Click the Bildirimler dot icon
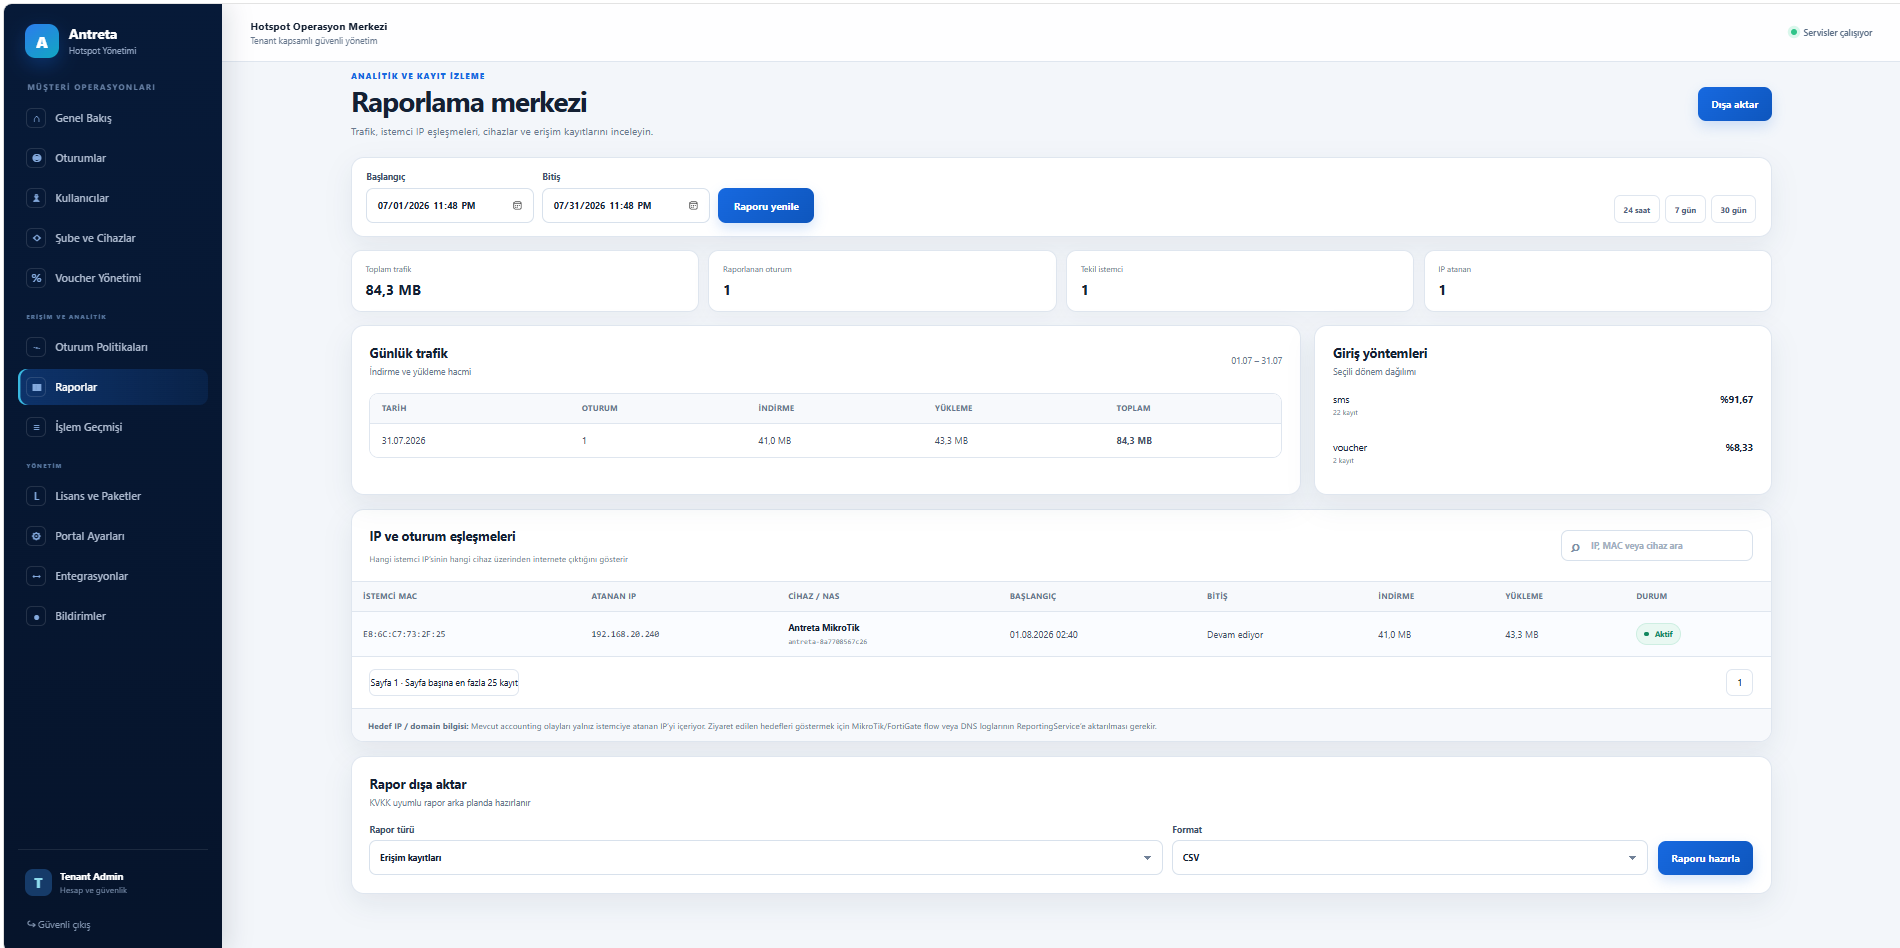 (37, 616)
